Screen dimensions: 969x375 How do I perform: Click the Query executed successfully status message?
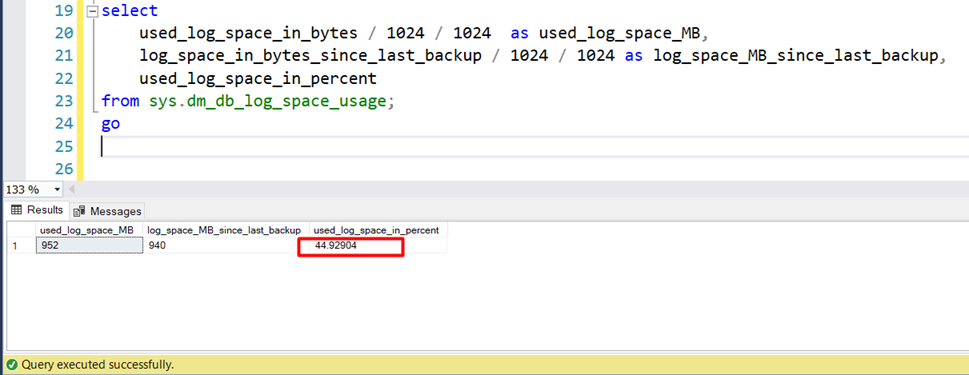98,364
